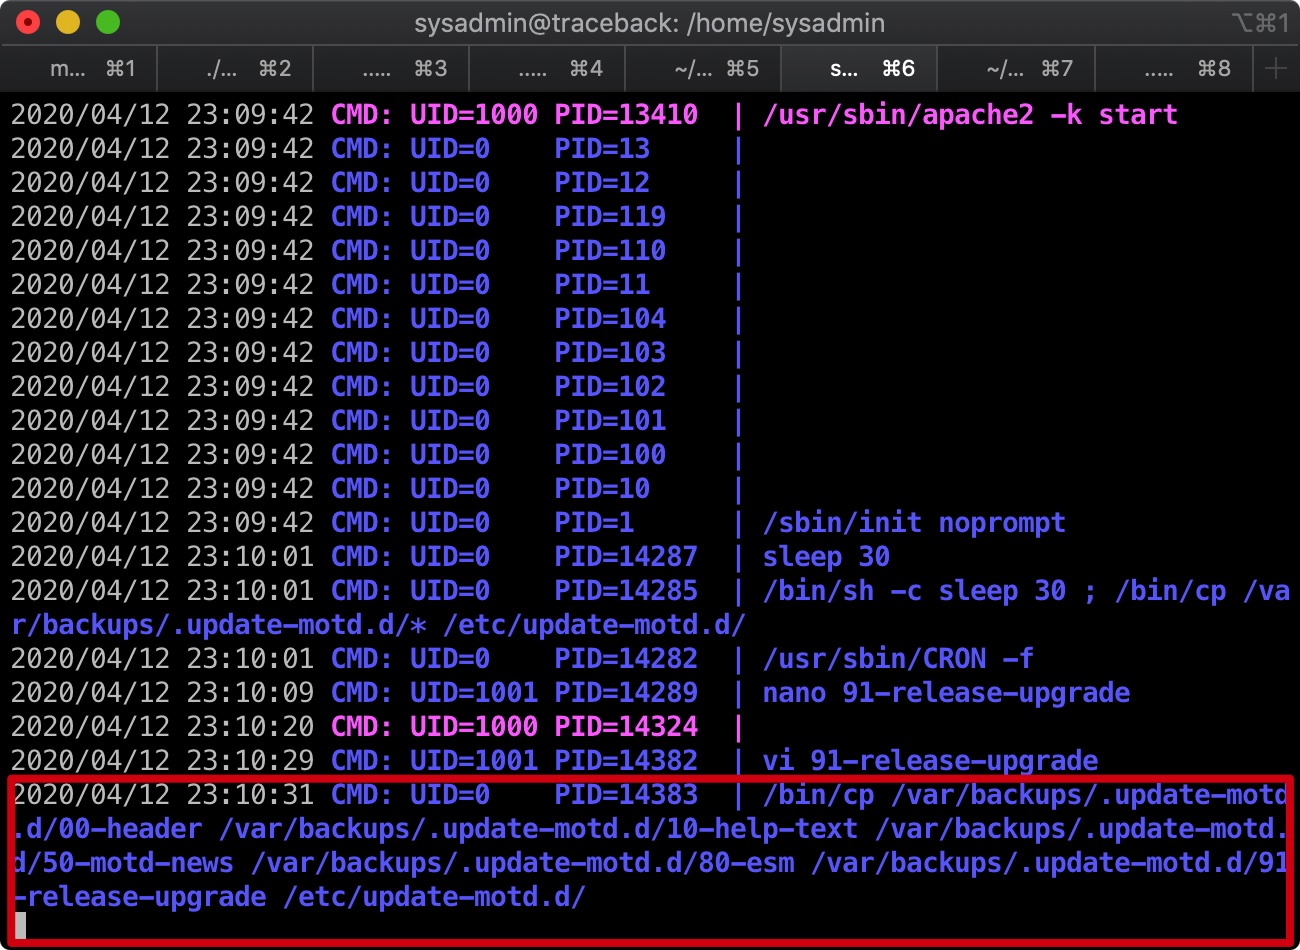Screen dimensions: 1300x950
Task: Switch to the terminal tab ⌘3
Action: click(392, 69)
